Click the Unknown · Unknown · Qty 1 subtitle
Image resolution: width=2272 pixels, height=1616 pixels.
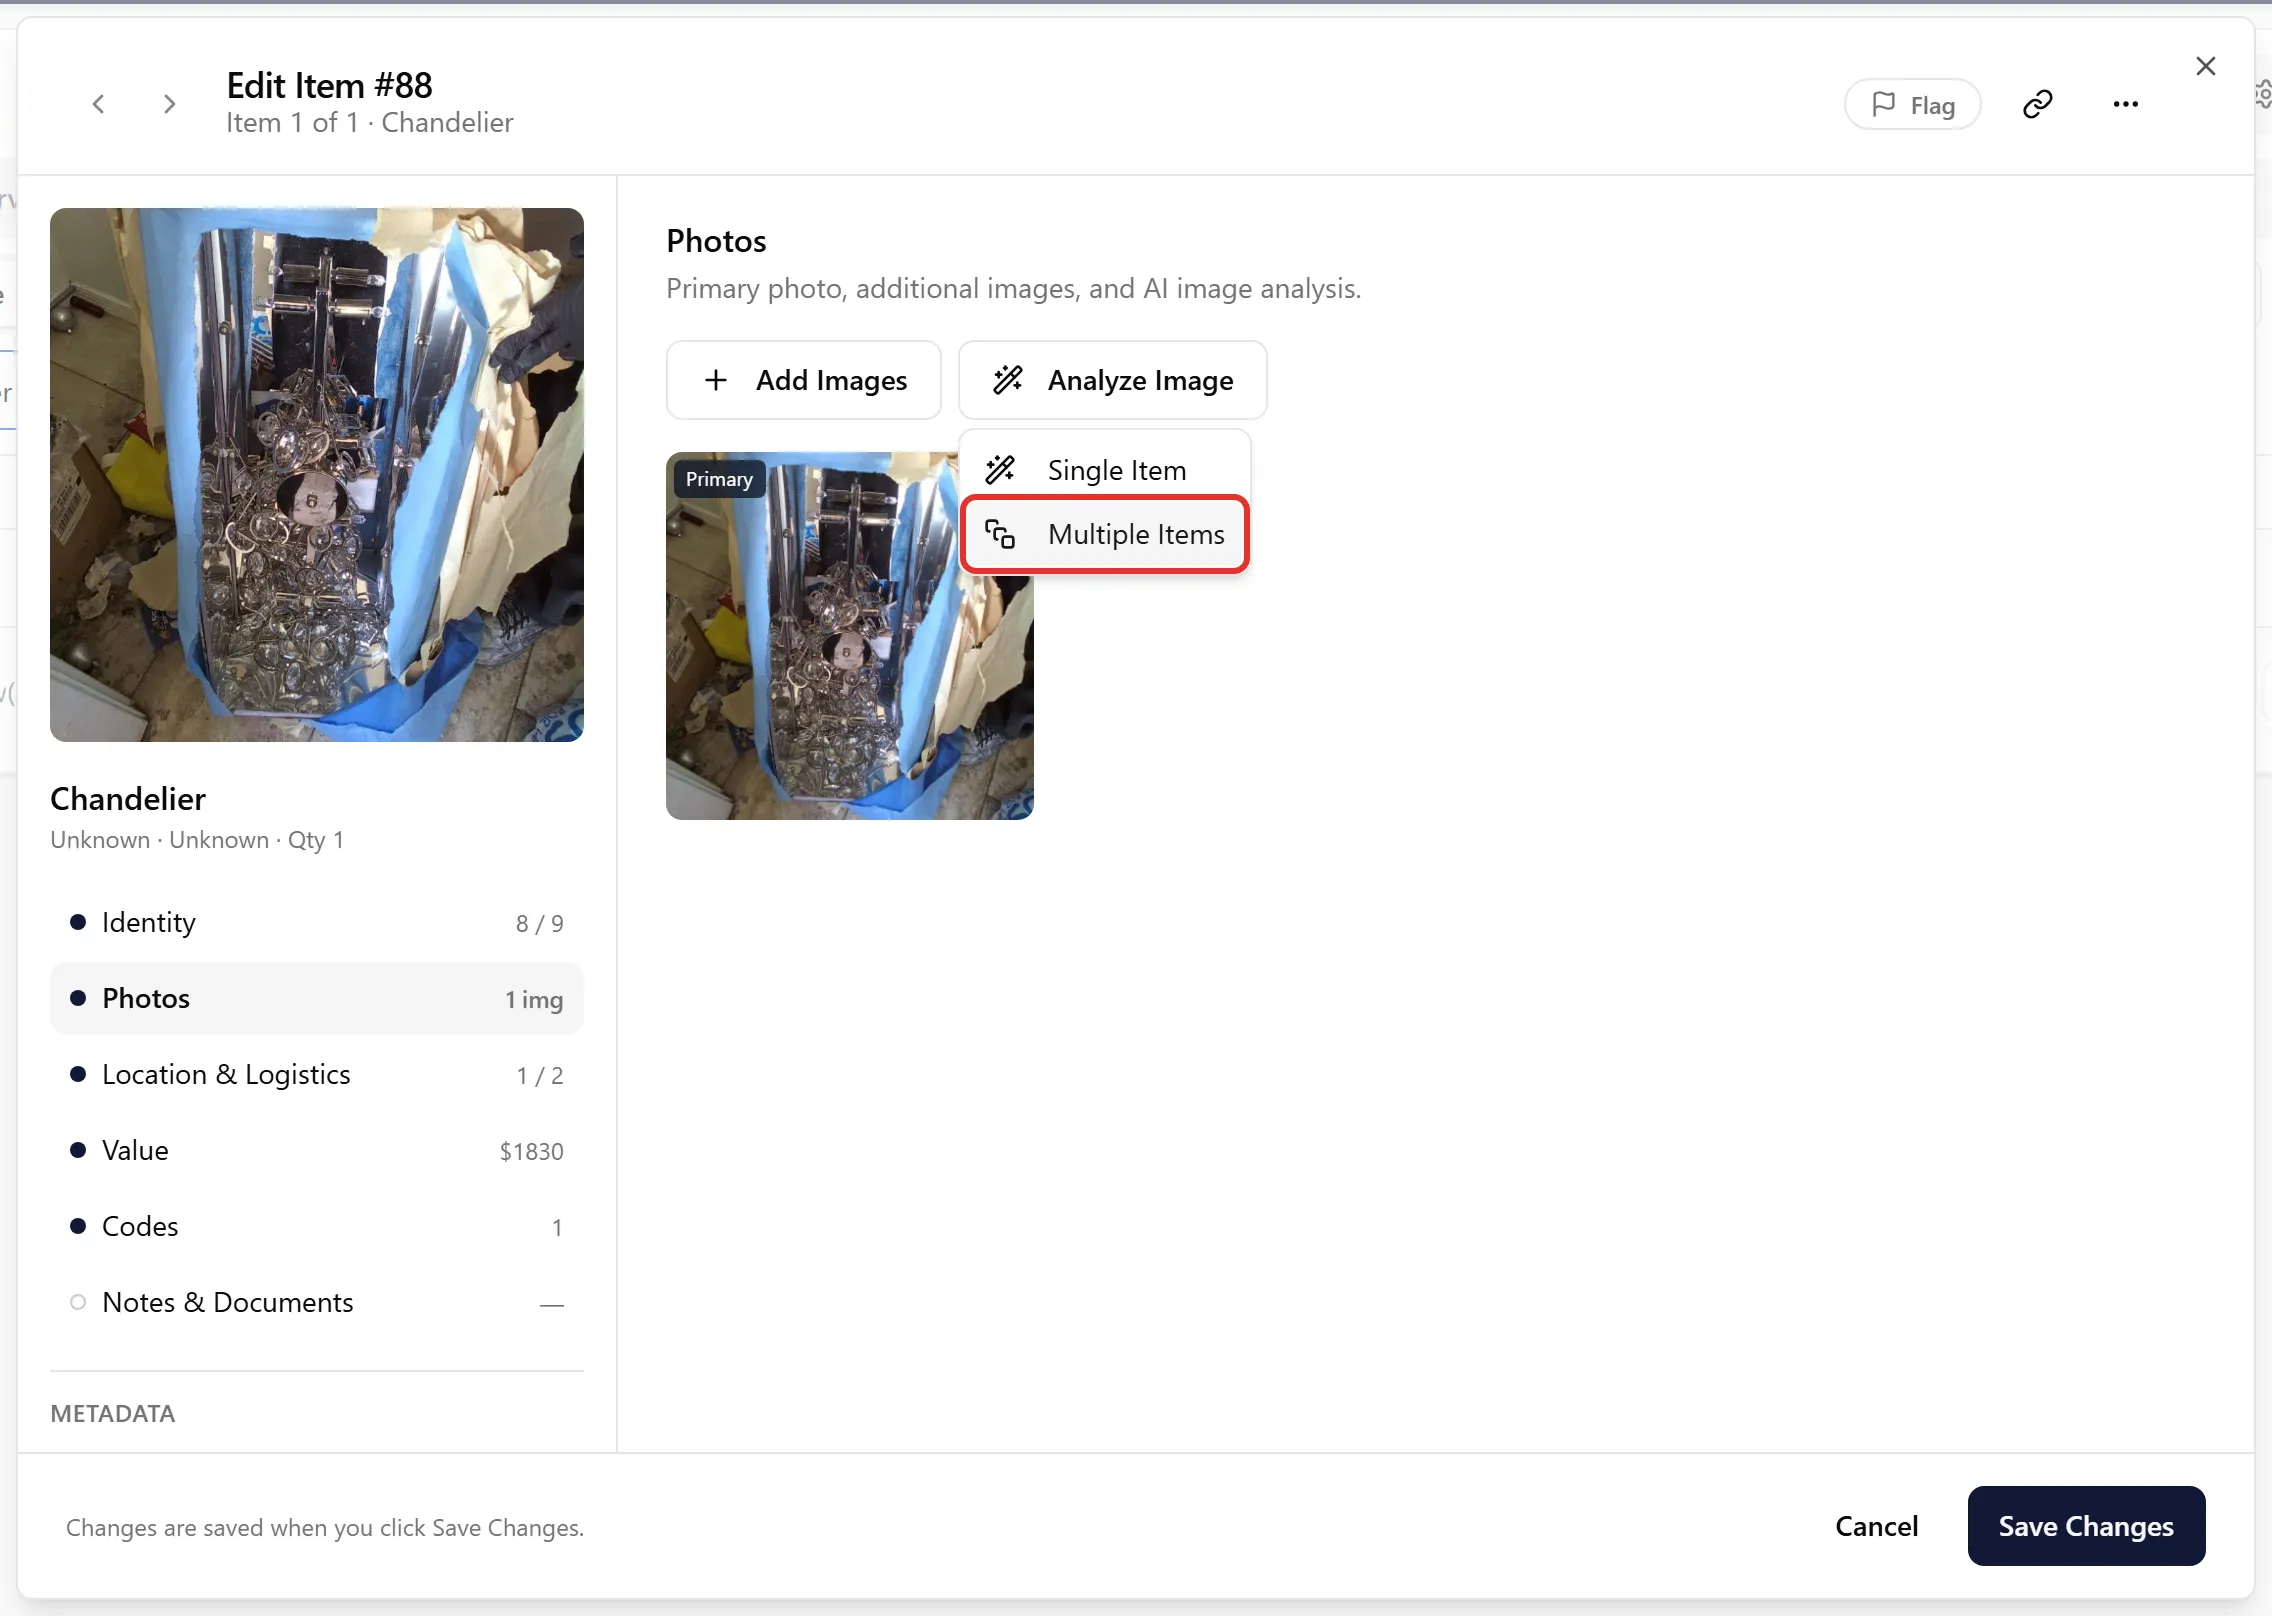(197, 840)
